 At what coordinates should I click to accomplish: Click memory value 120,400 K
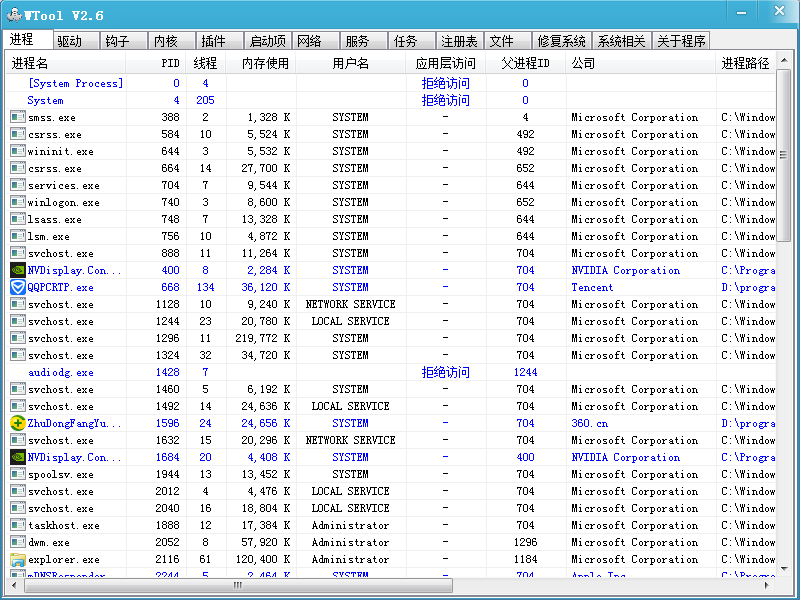pyautogui.click(x=263, y=560)
